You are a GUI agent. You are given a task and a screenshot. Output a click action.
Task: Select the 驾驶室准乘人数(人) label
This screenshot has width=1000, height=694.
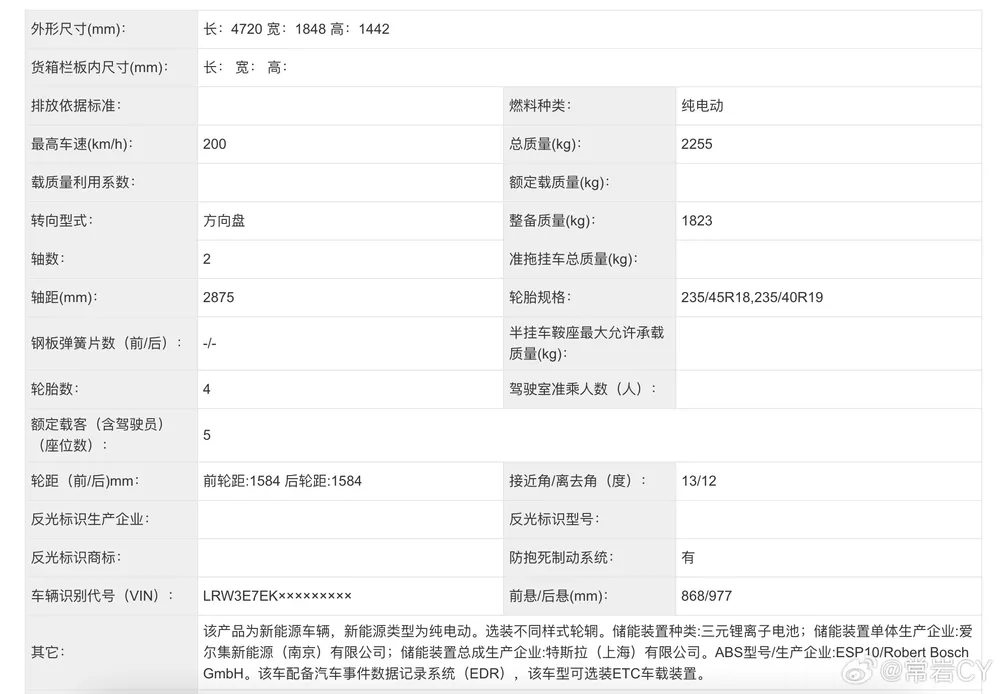[x=582, y=389]
